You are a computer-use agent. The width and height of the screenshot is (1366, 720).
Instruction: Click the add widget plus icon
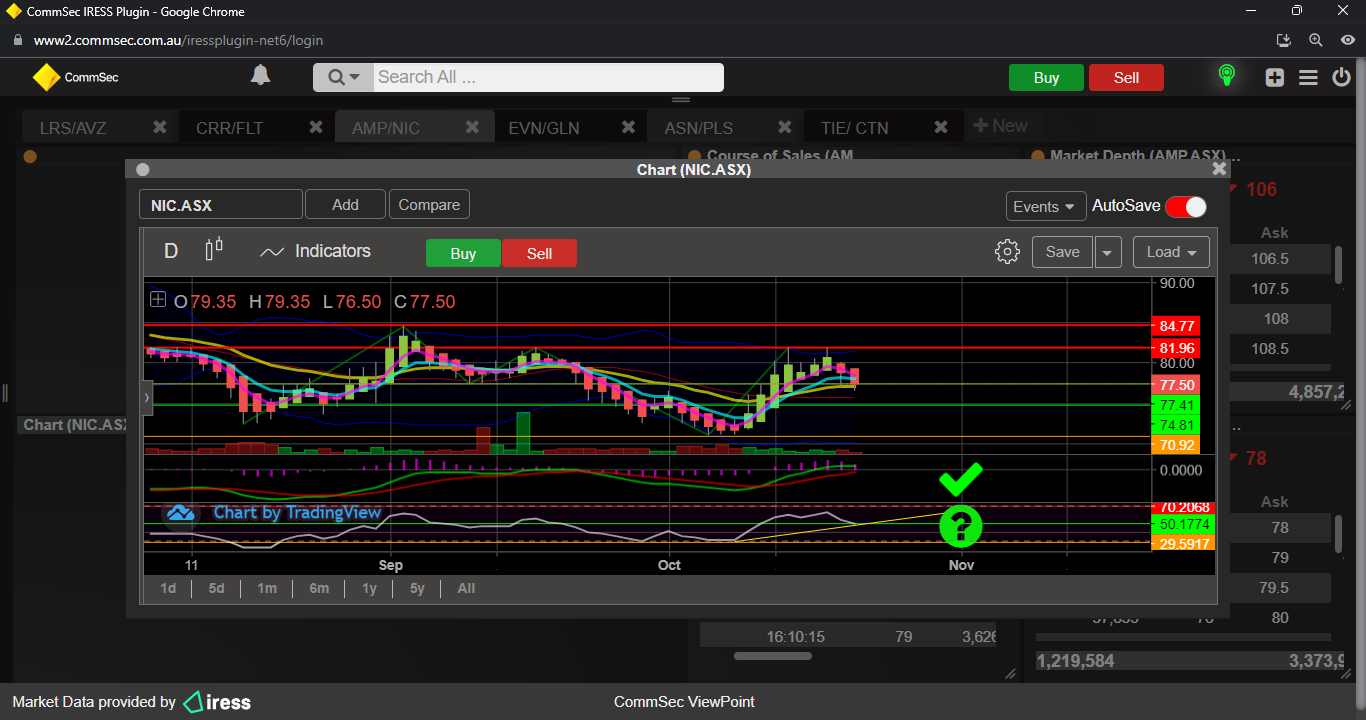[x=1274, y=77]
